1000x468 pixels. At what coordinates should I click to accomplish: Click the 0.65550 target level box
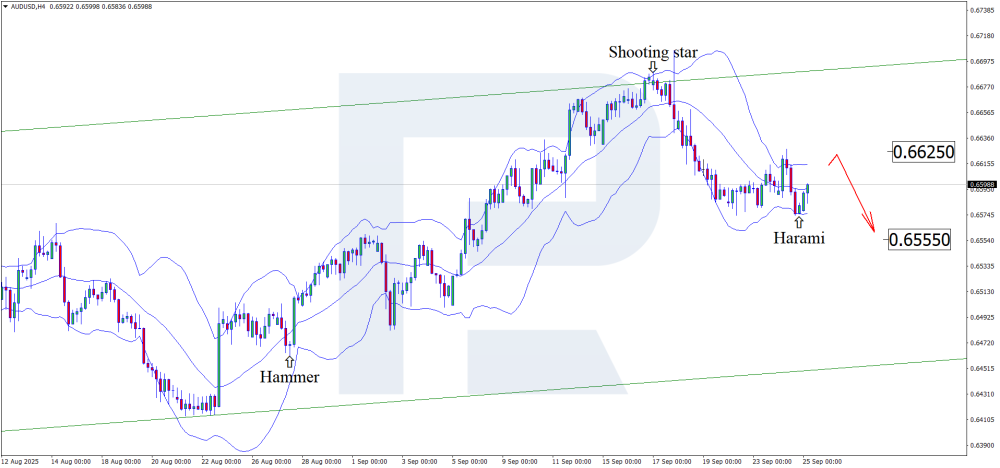coord(923,240)
